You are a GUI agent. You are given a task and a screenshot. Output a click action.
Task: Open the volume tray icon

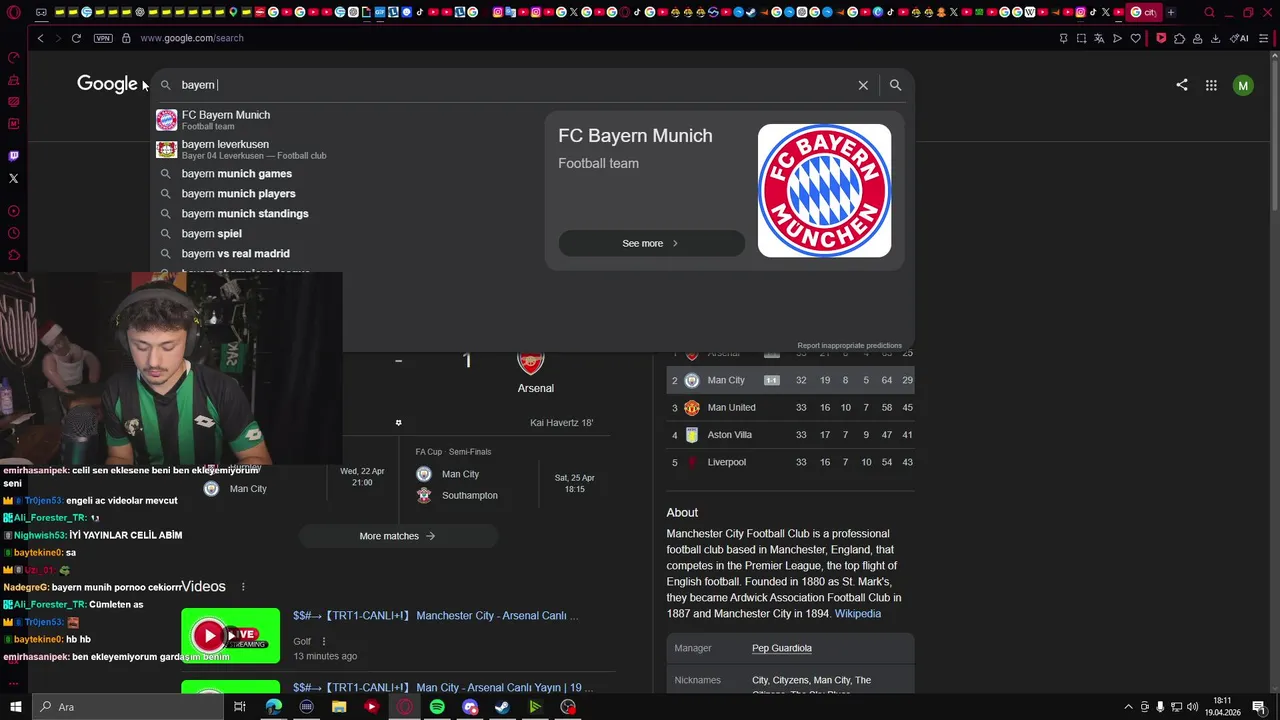pos(1192,707)
